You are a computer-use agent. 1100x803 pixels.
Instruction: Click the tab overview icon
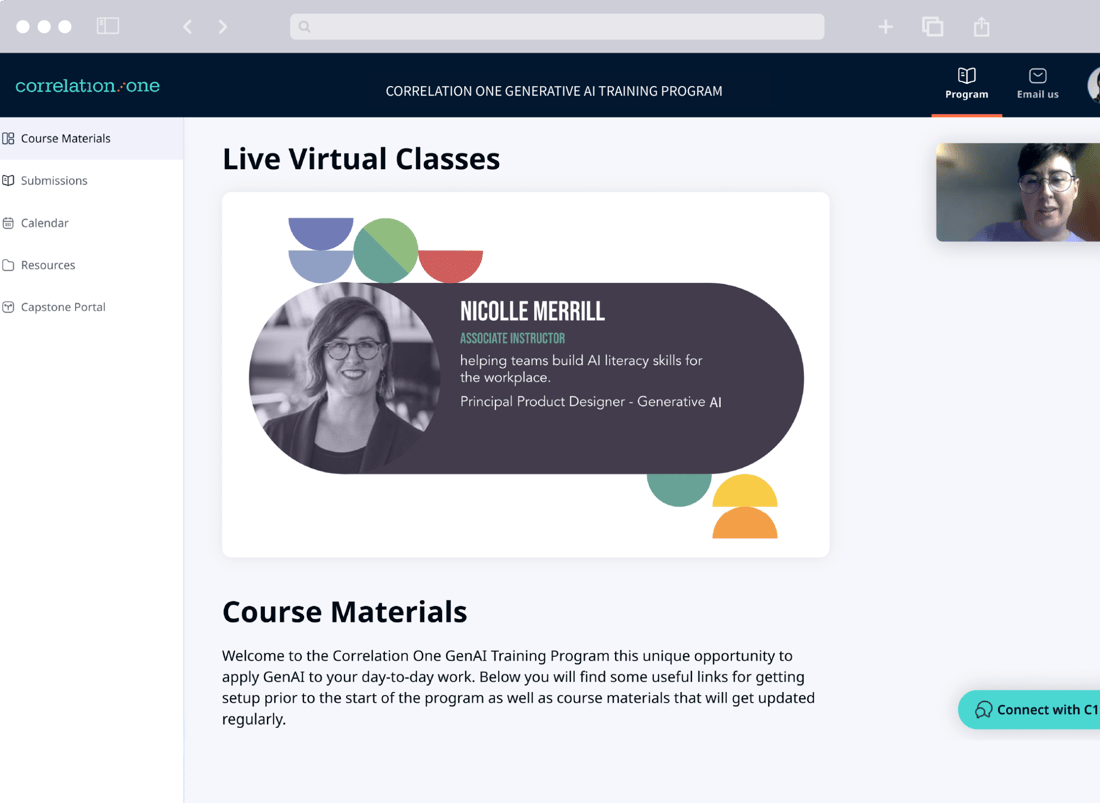[x=933, y=27]
